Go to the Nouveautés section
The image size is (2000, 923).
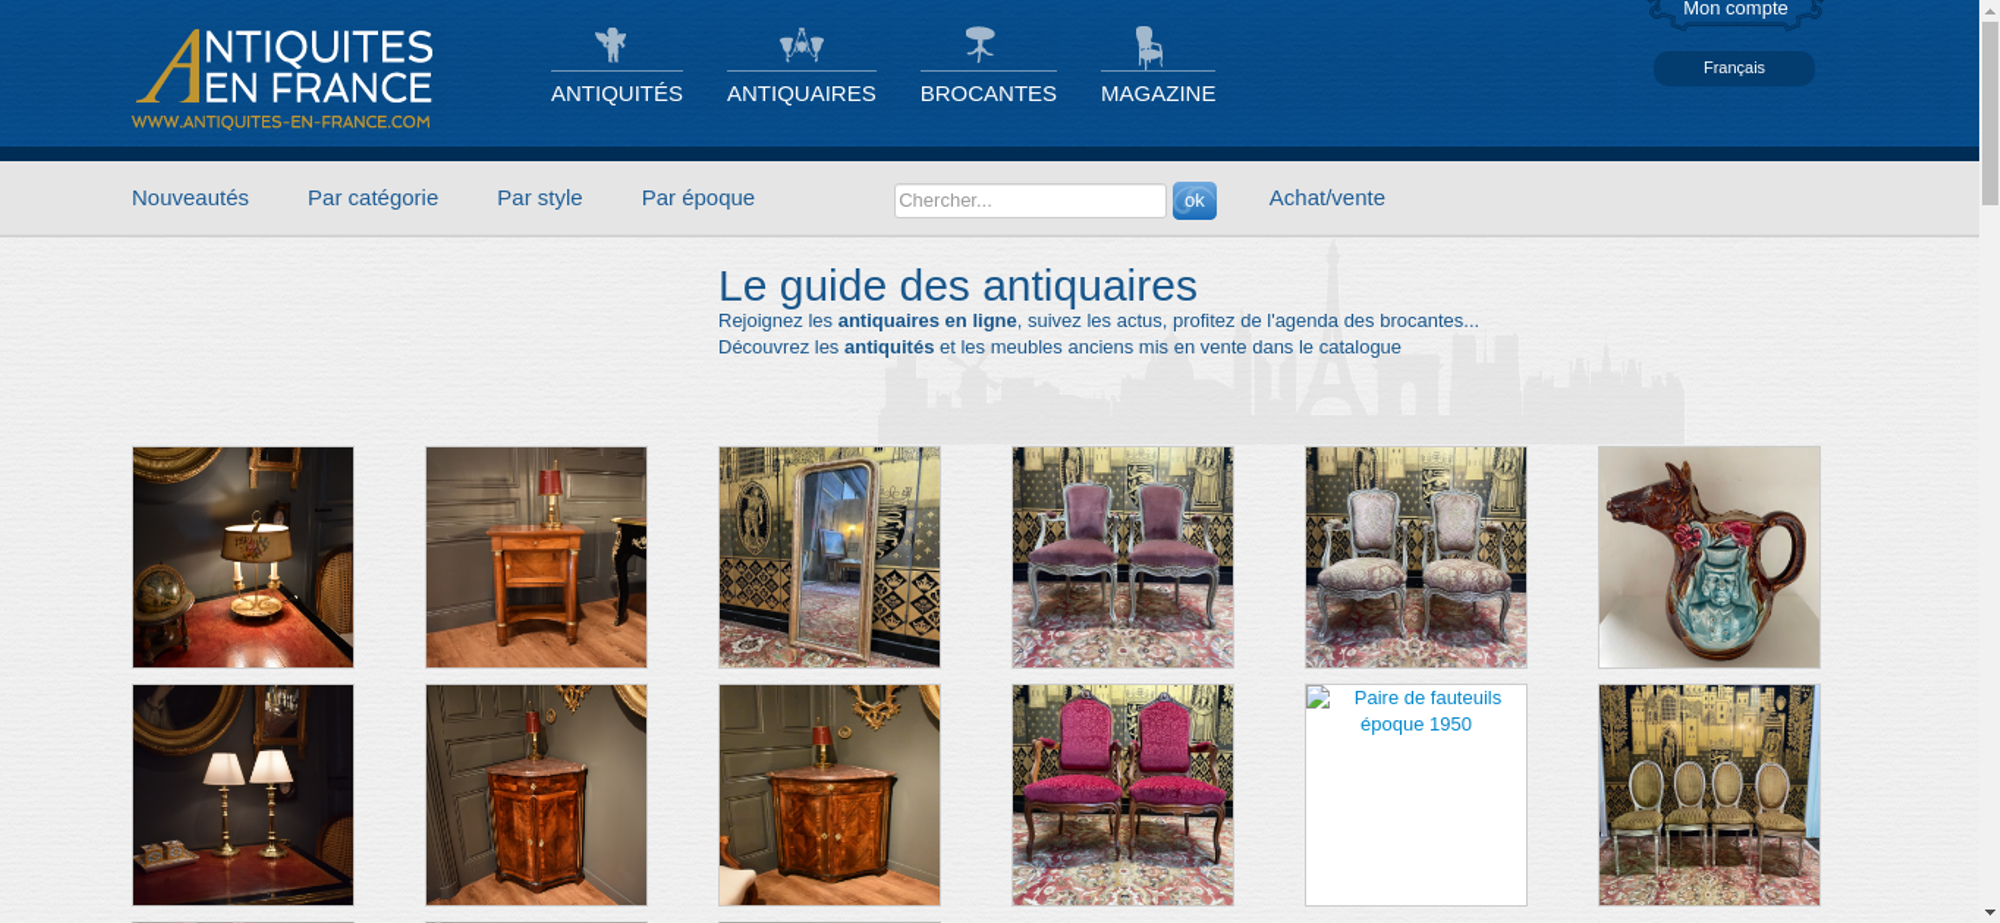pos(190,198)
